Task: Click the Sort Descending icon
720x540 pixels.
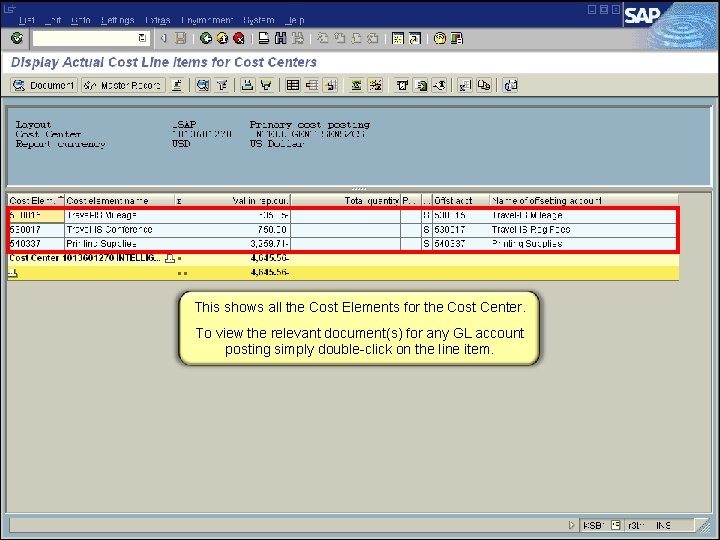Action: click(266, 85)
